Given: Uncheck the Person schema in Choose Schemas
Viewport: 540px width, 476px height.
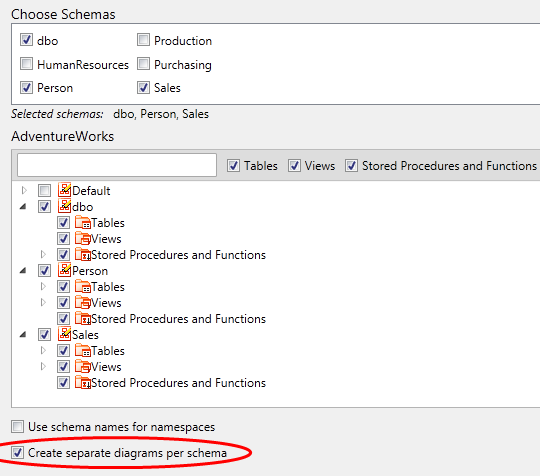Looking at the screenshot, I should 26,87.
